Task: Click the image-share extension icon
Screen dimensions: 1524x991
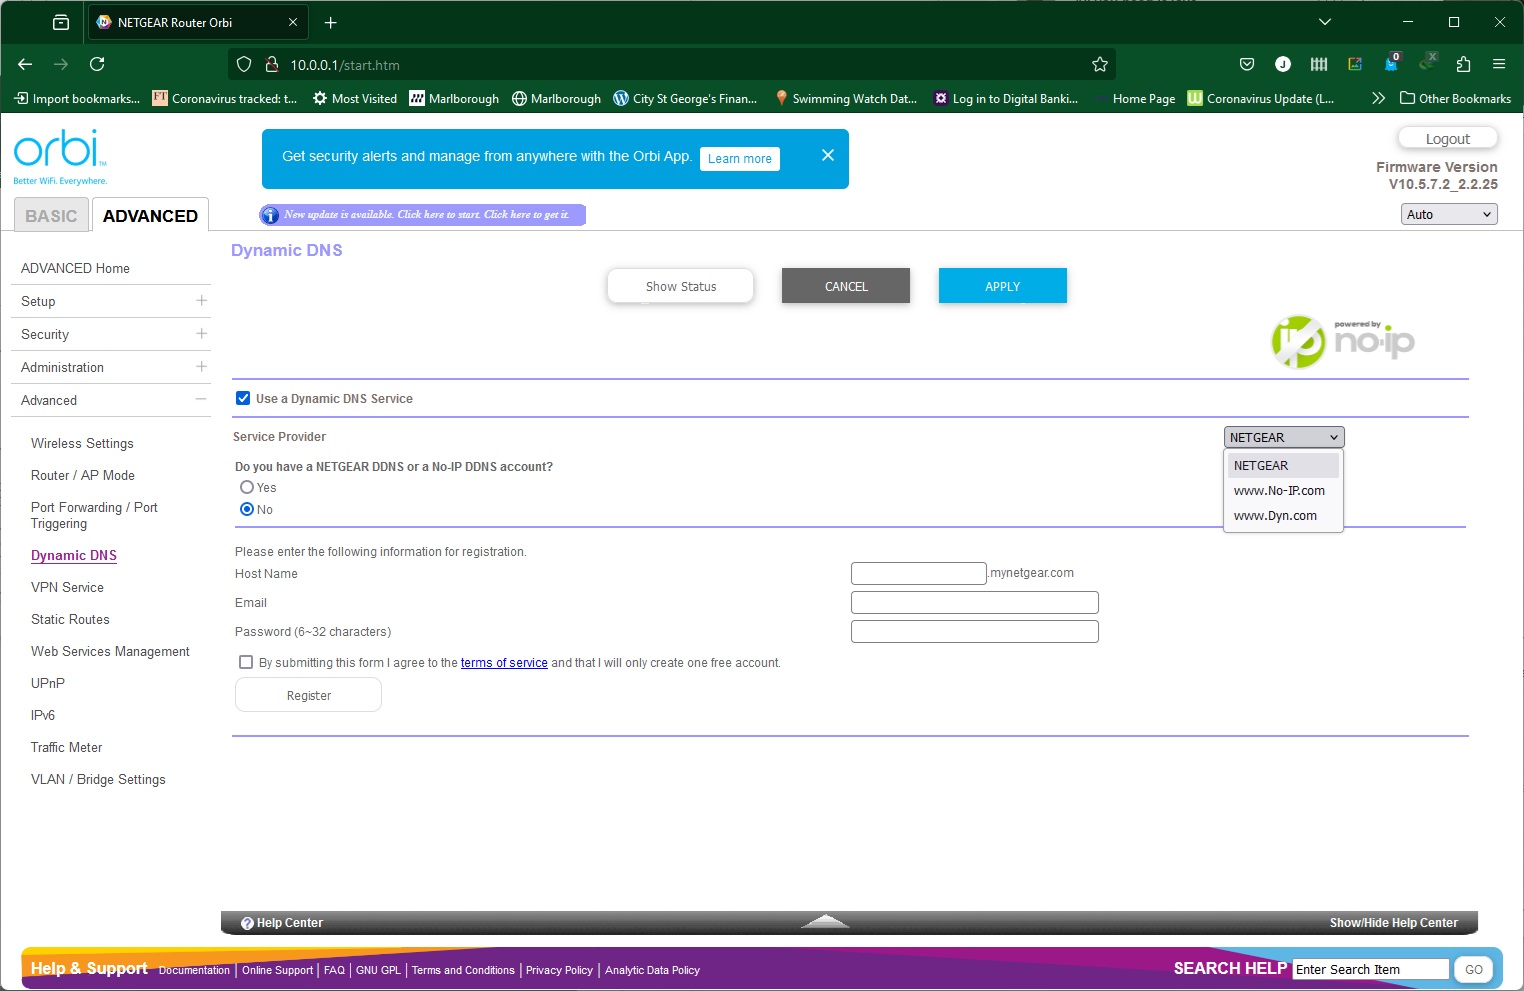Action: (x=1355, y=64)
